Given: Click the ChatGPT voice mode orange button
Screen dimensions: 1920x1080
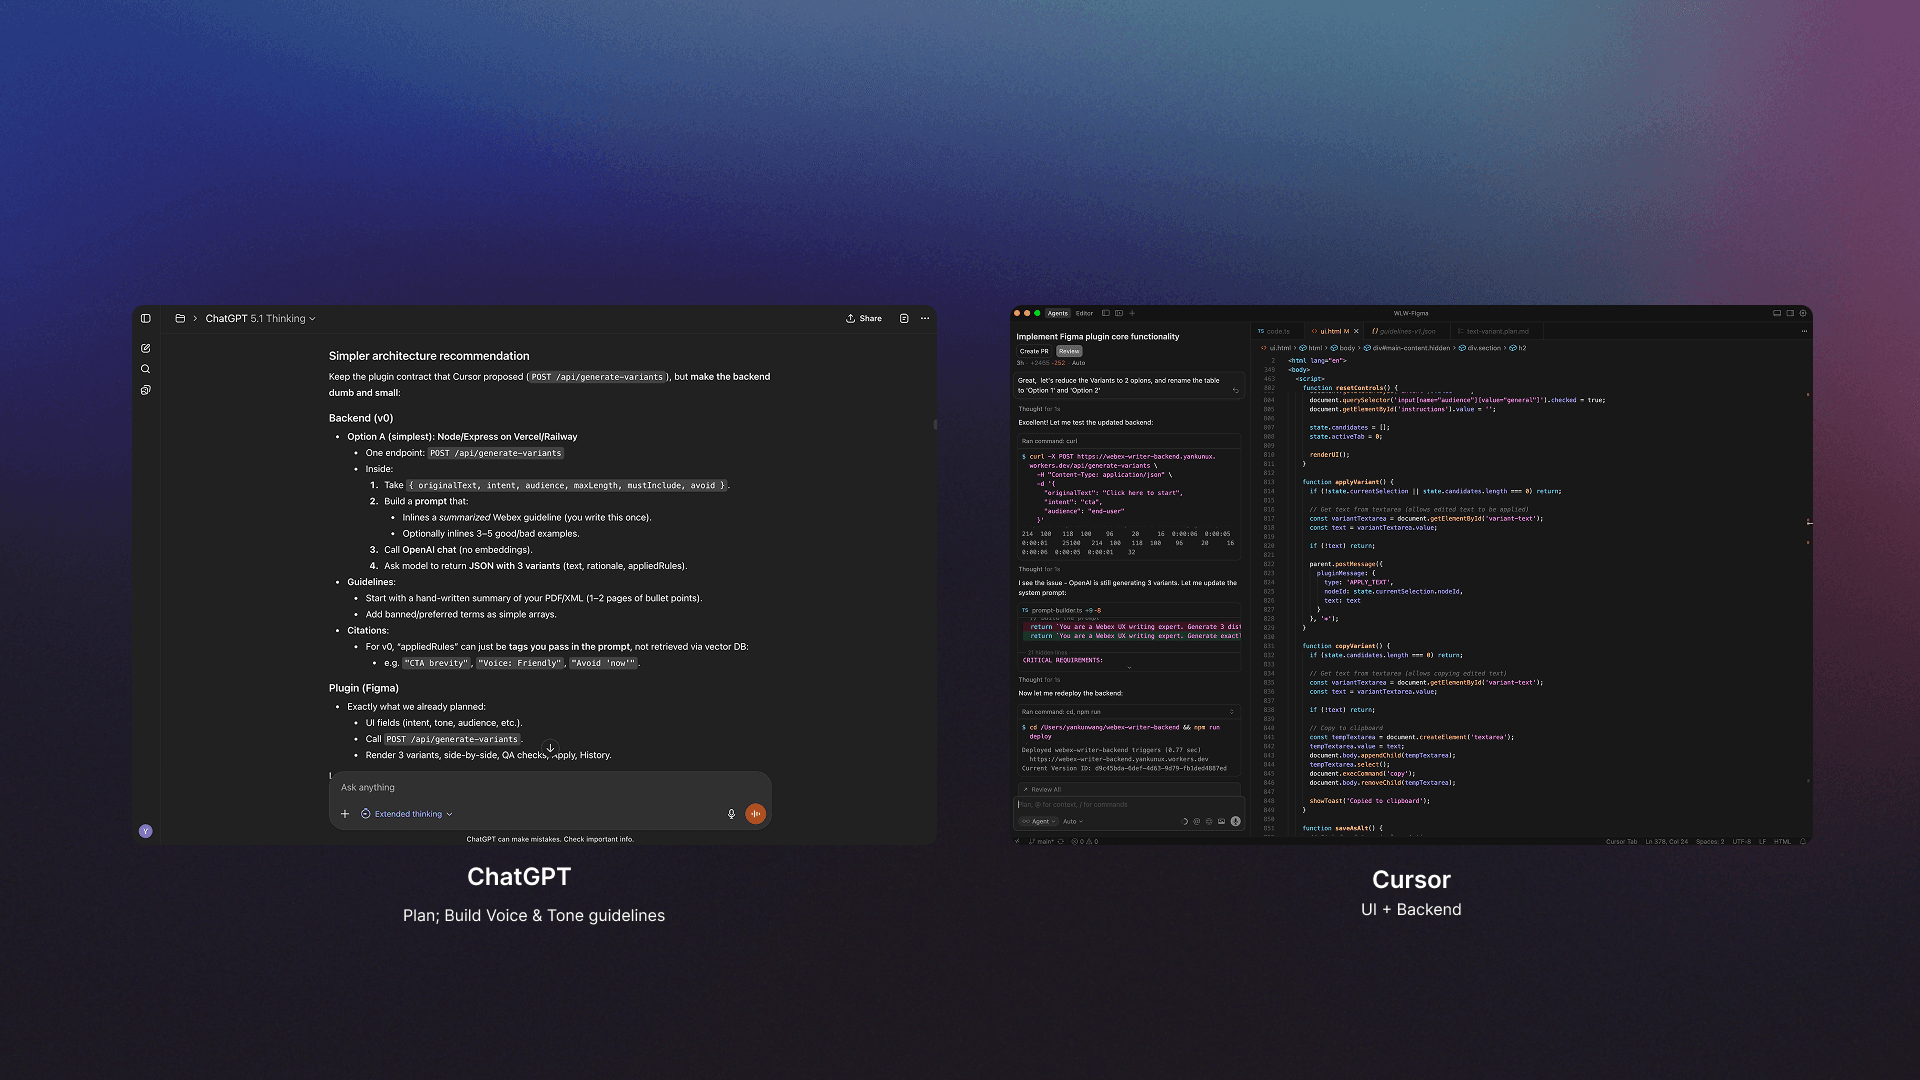Looking at the screenshot, I should [755, 814].
